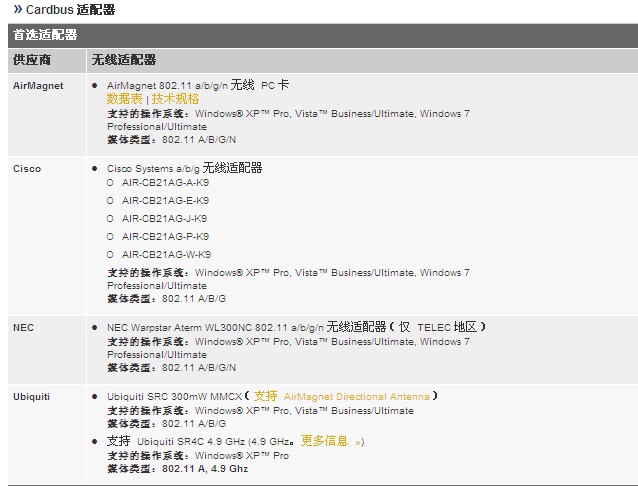Click the » arrow icon after 更多信息
638x486 pixels.
(x=359, y=442)
